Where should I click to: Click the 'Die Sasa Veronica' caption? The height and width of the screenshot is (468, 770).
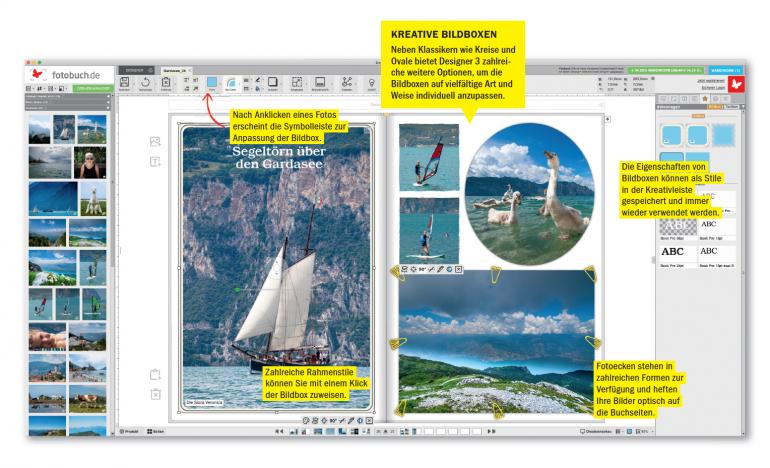tap(204, 402)
